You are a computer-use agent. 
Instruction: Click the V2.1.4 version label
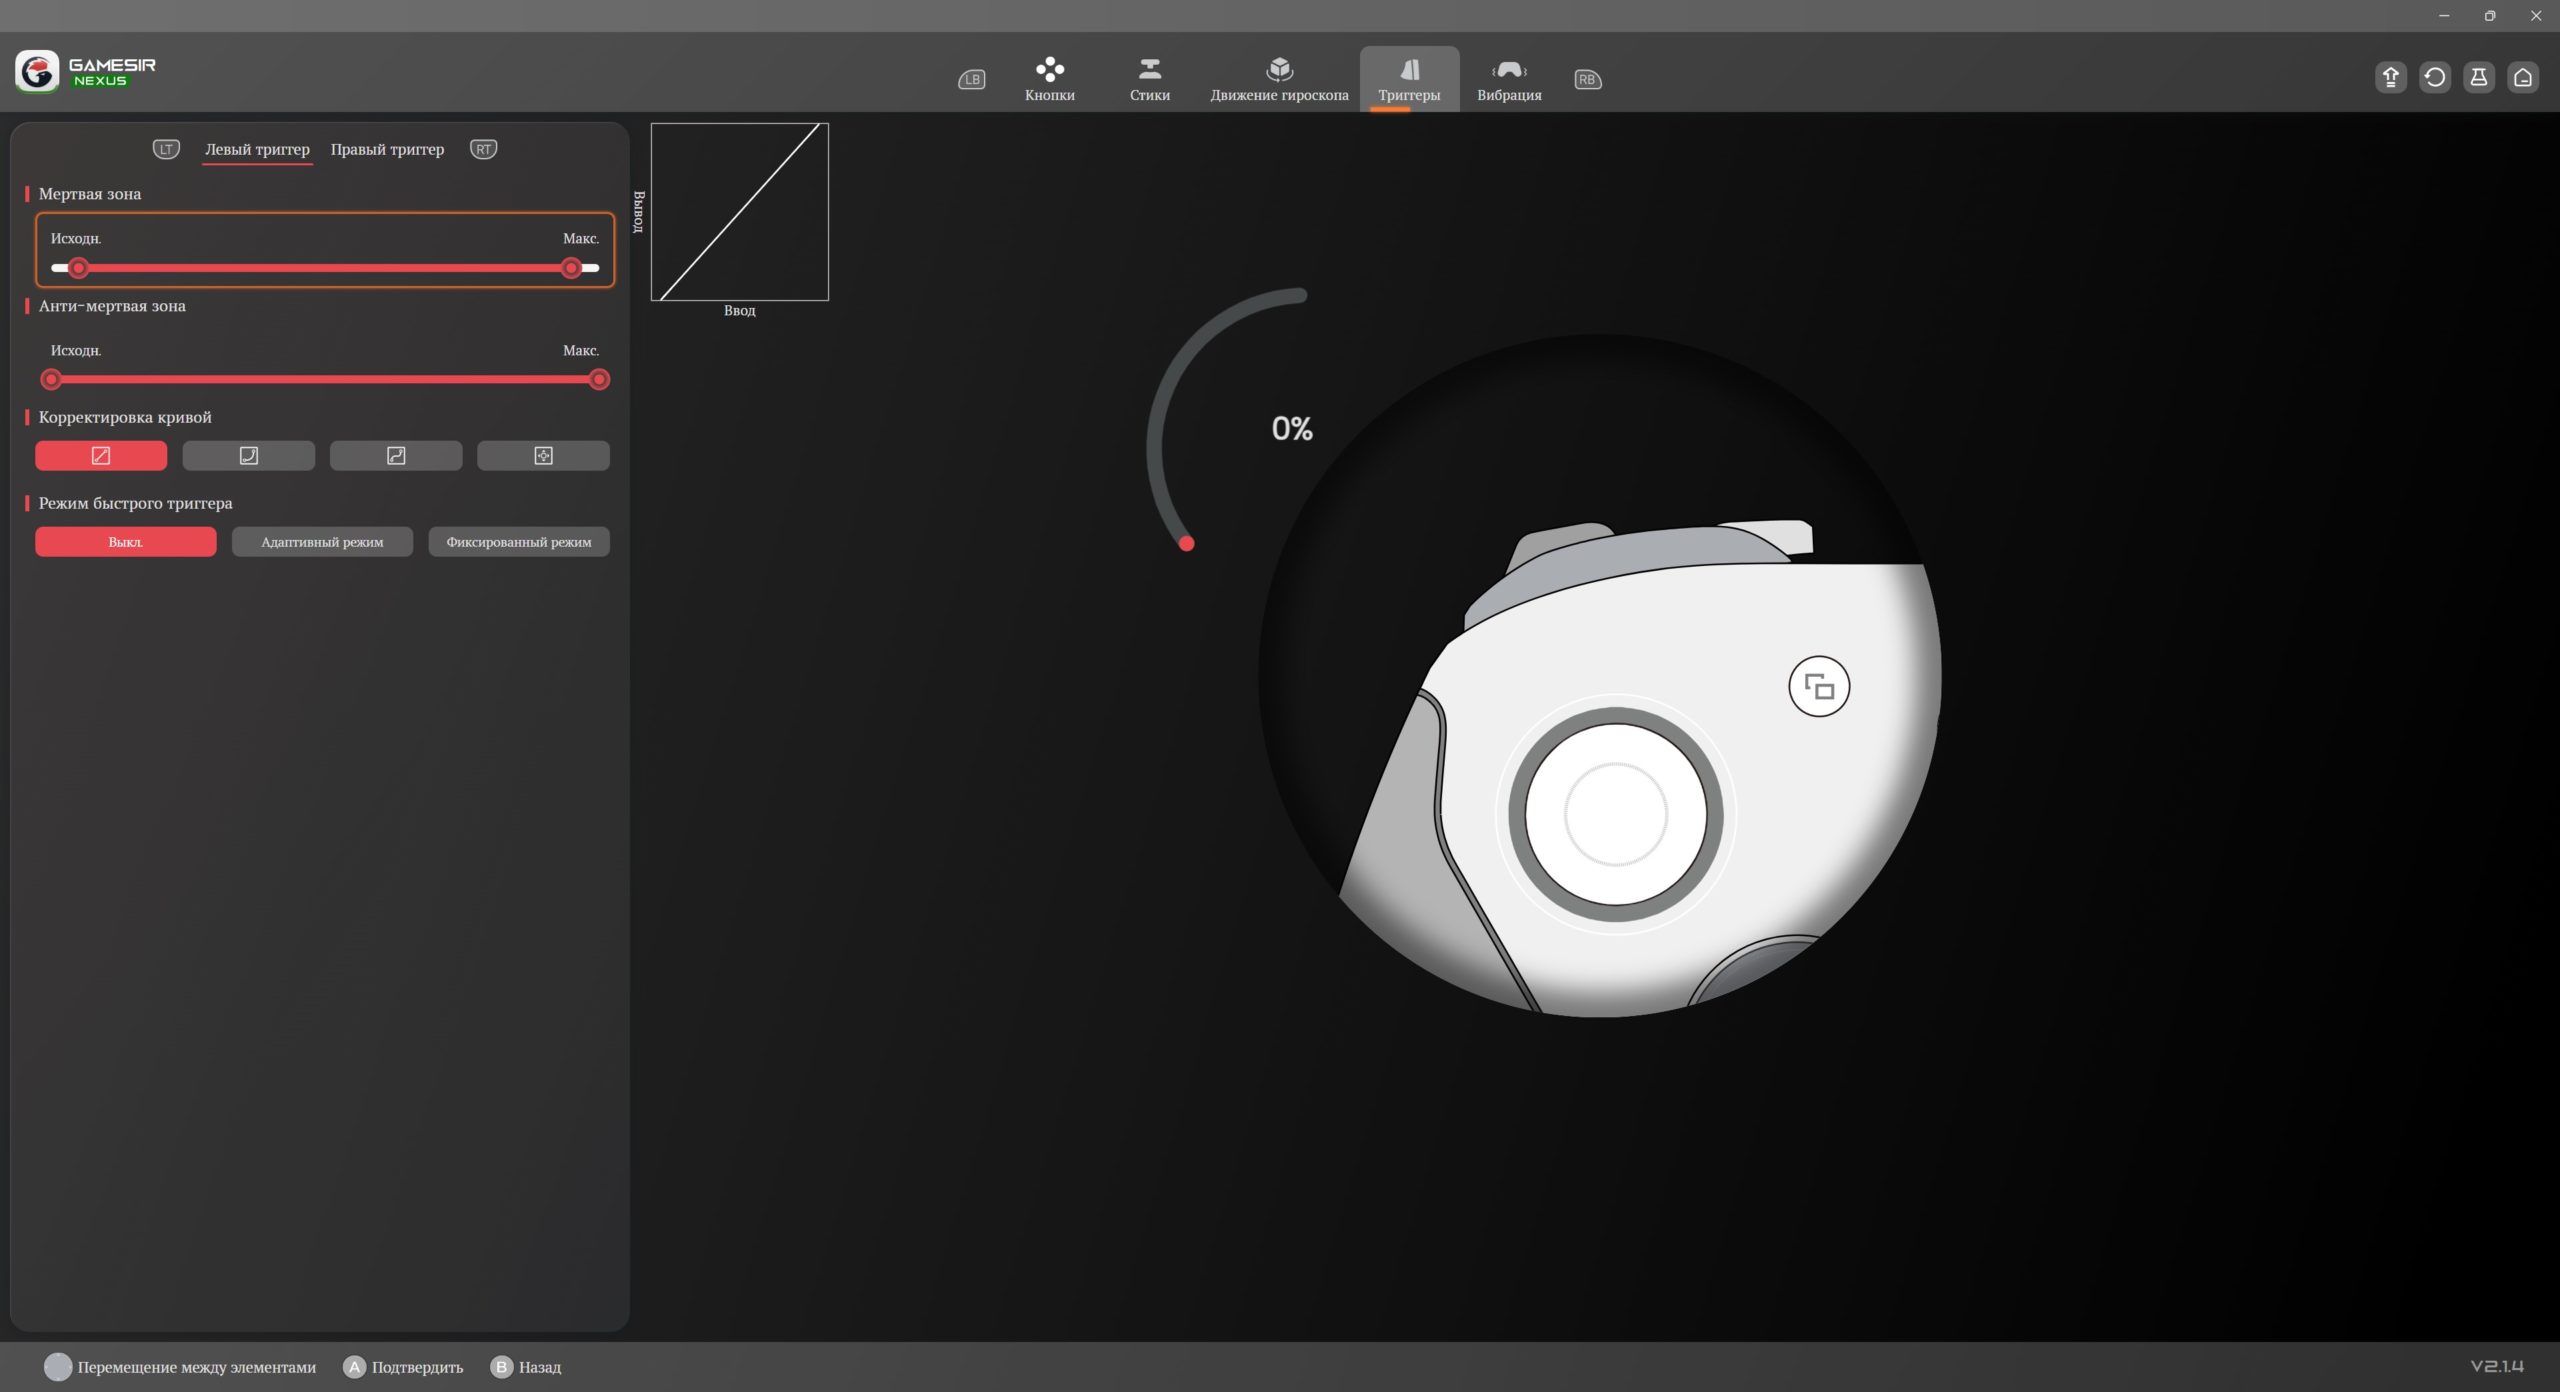pos(2497,1366)
